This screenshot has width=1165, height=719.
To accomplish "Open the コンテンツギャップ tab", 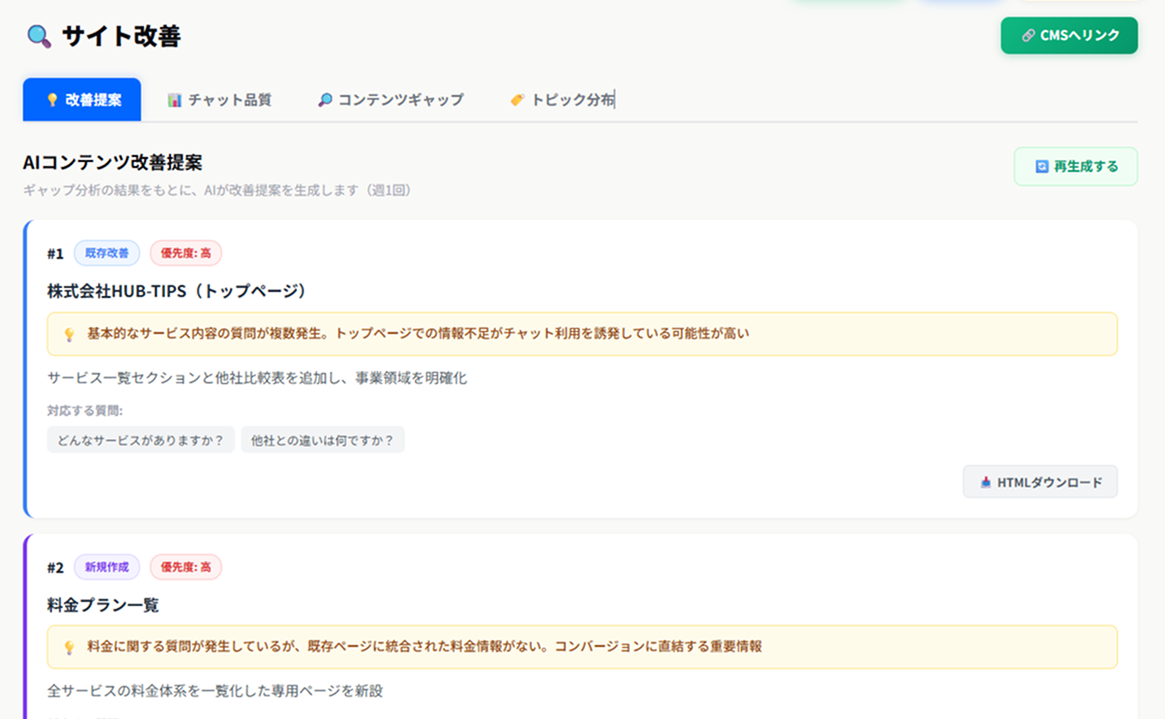I will click(391, 100).
